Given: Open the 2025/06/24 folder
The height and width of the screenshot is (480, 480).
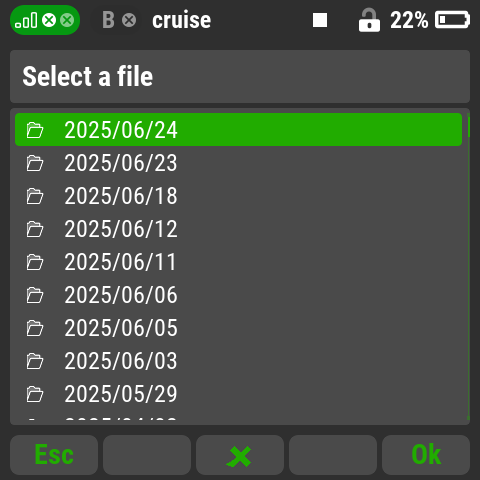Looking at the screenshot, I should coord(238,130).
